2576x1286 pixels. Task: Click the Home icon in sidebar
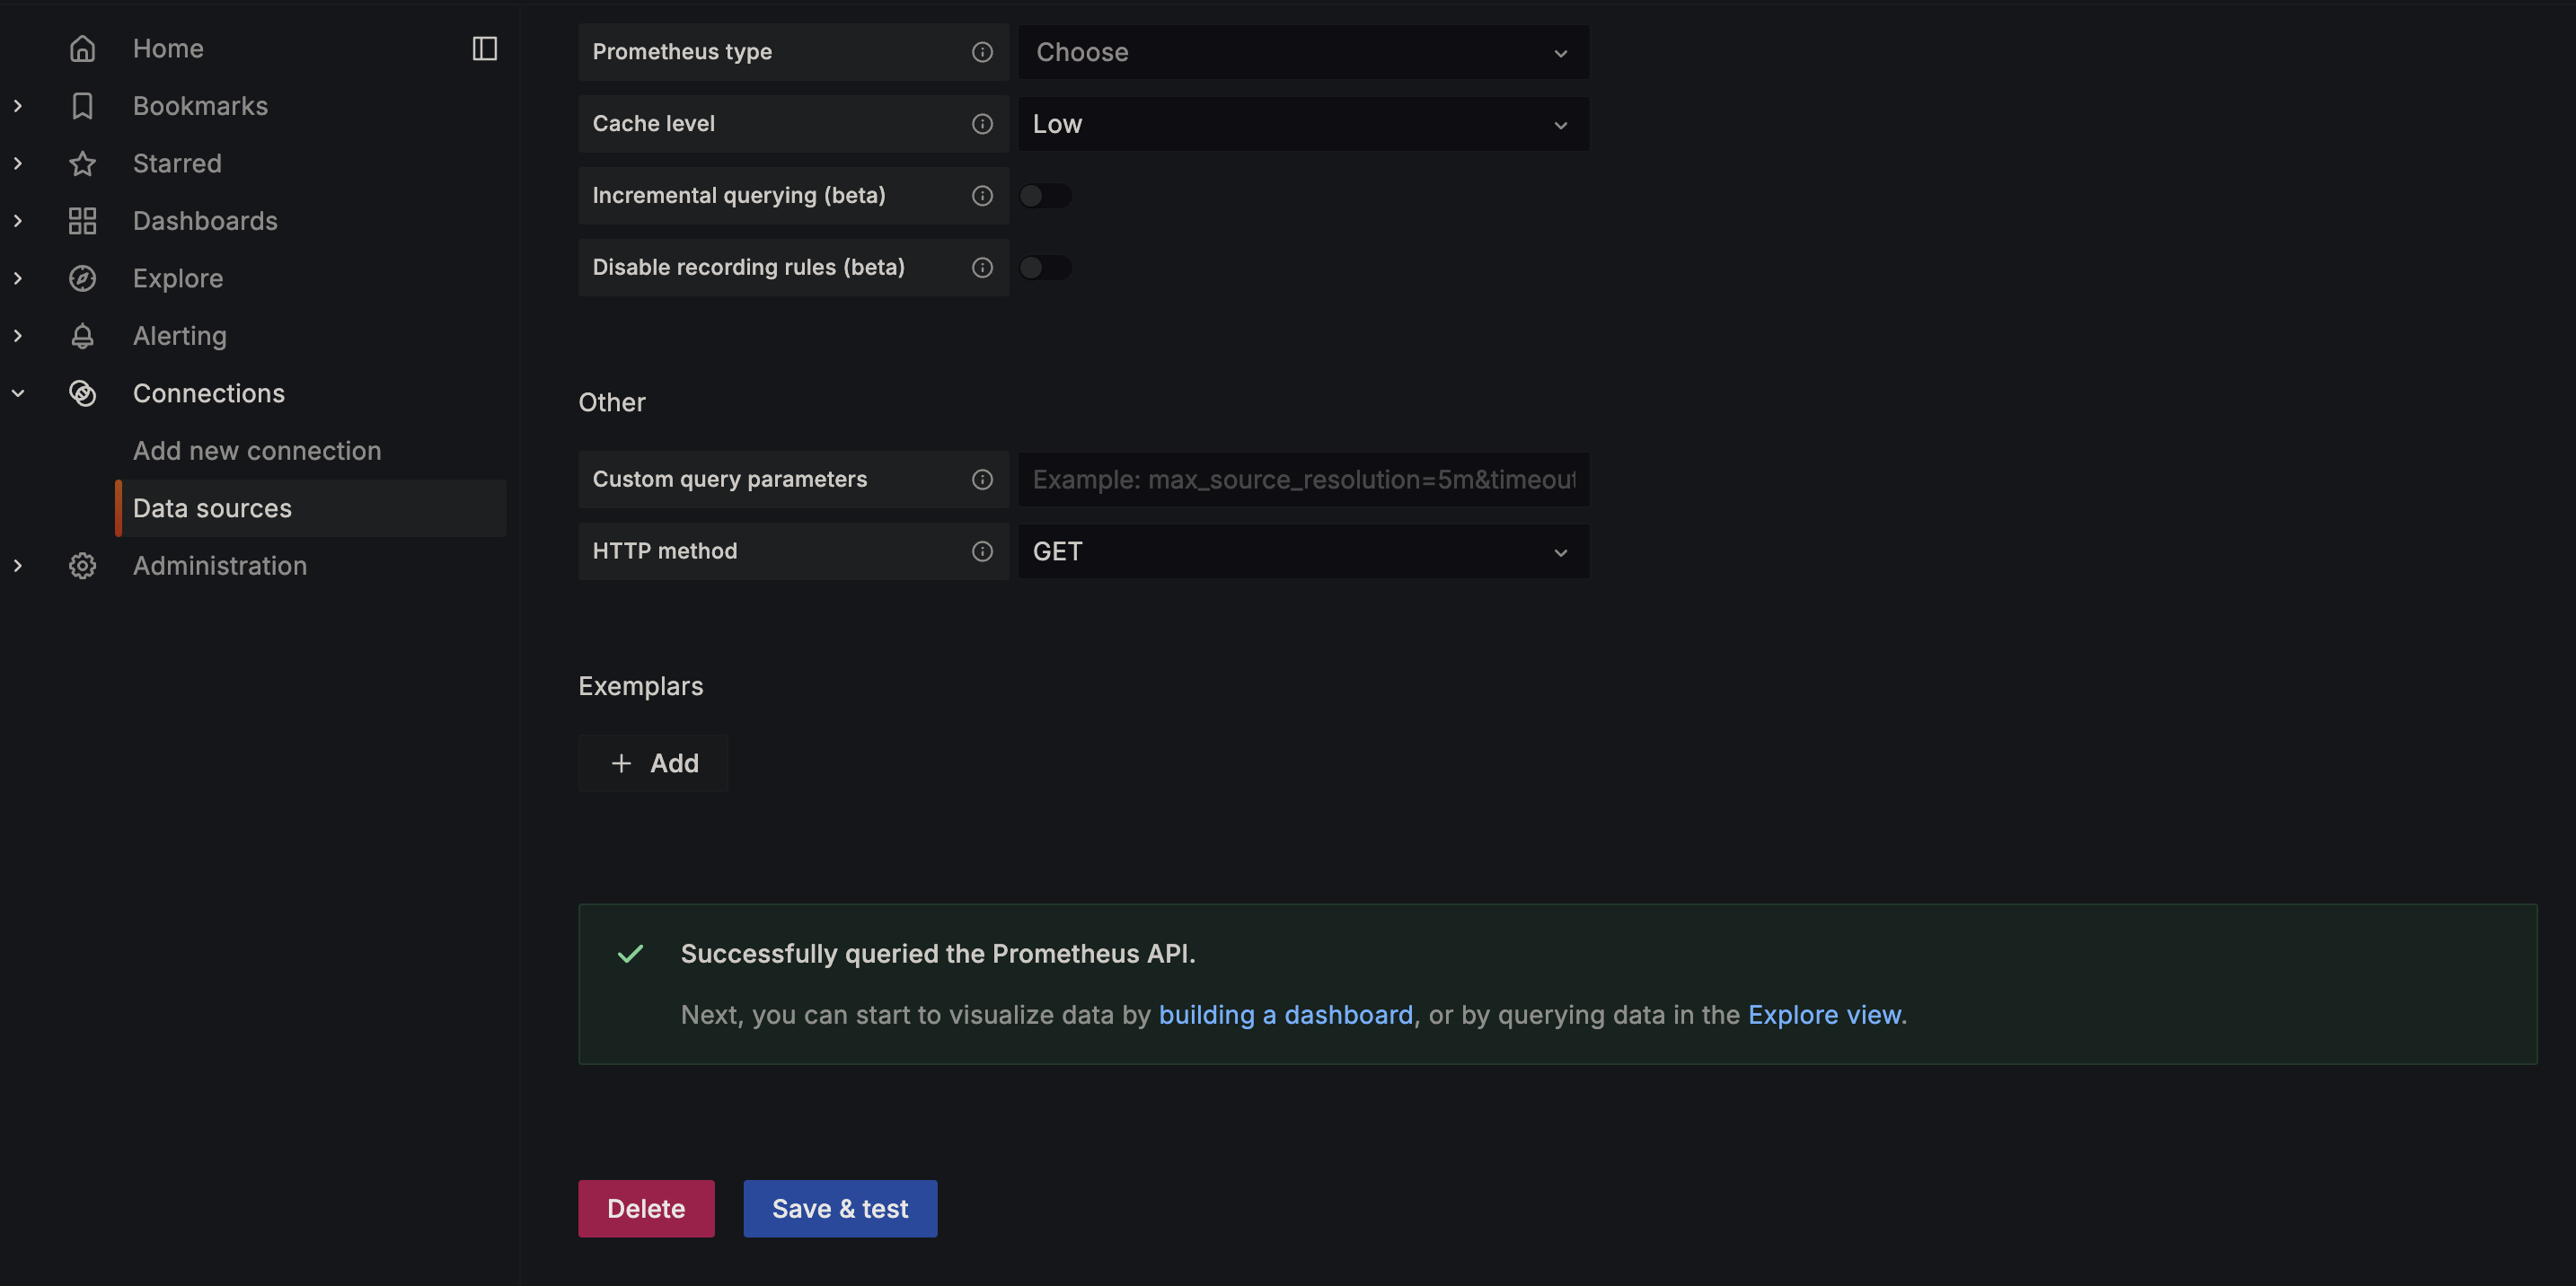pyautogui.click(x=82, y=48)
